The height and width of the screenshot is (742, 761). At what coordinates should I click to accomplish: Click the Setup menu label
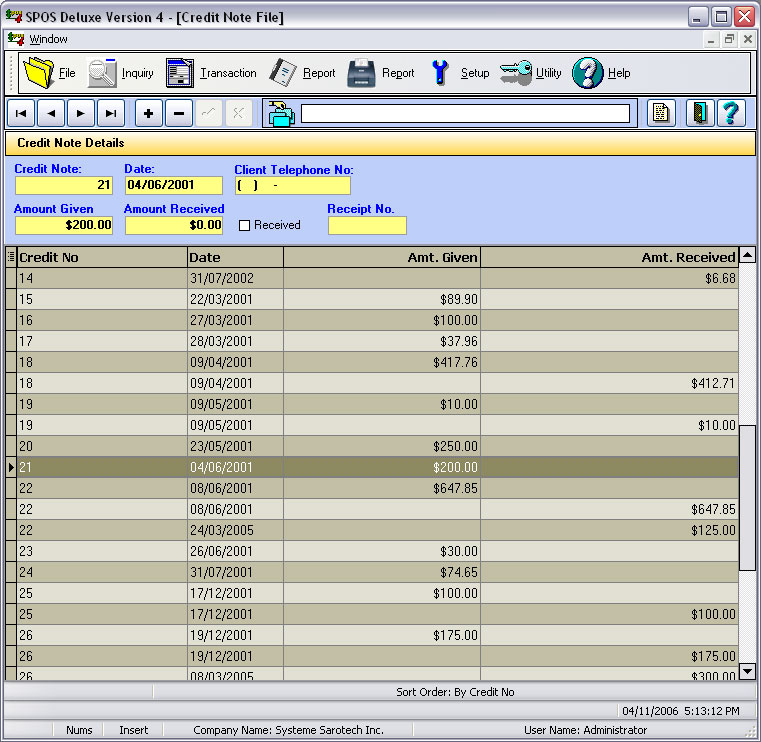coord(475,73)
